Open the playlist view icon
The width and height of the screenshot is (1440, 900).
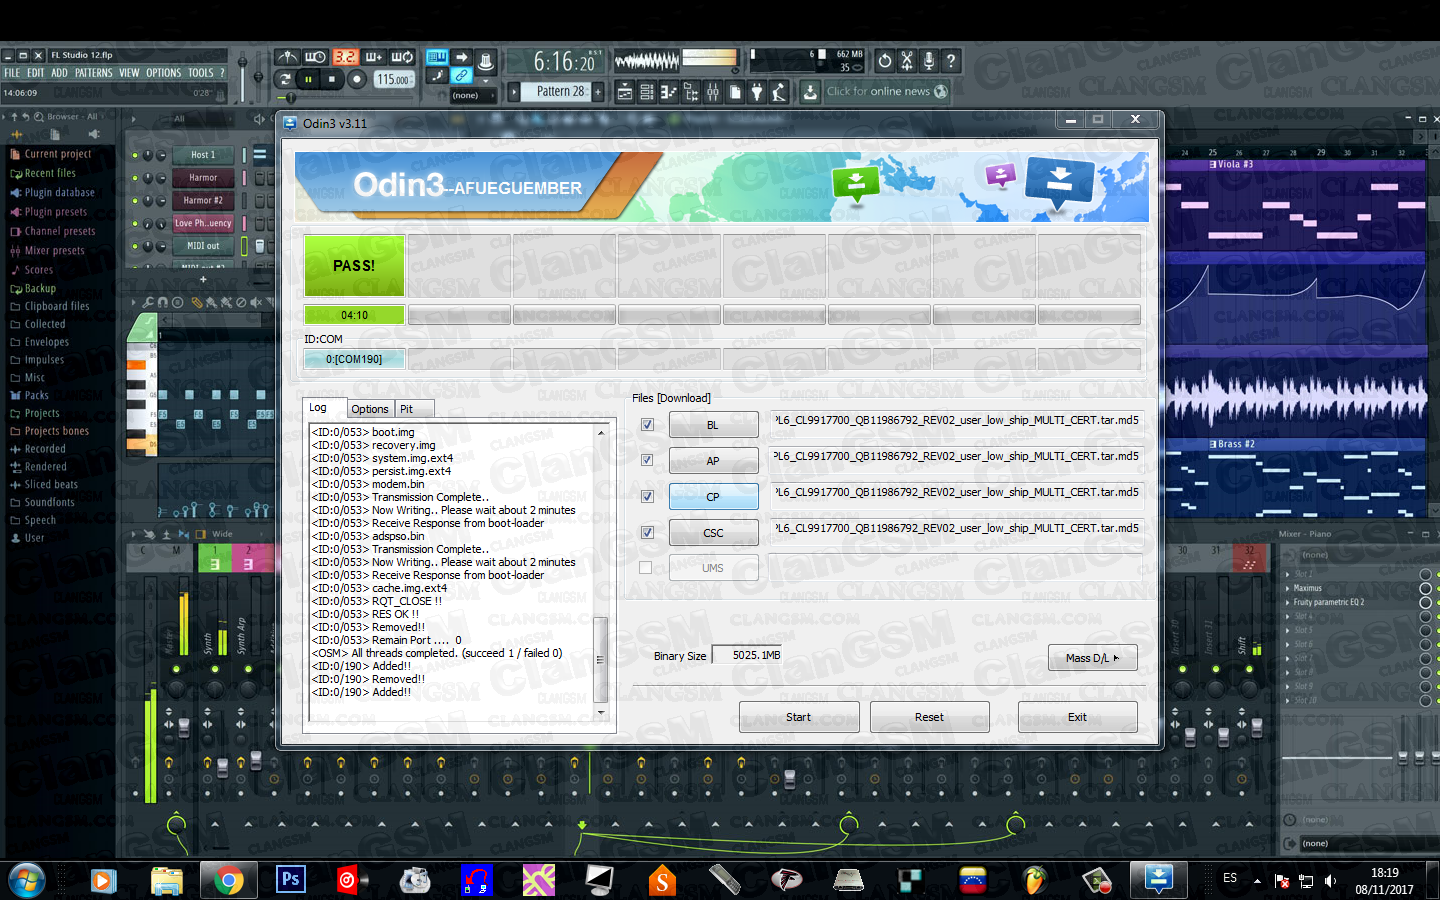(x=624, y=92)
